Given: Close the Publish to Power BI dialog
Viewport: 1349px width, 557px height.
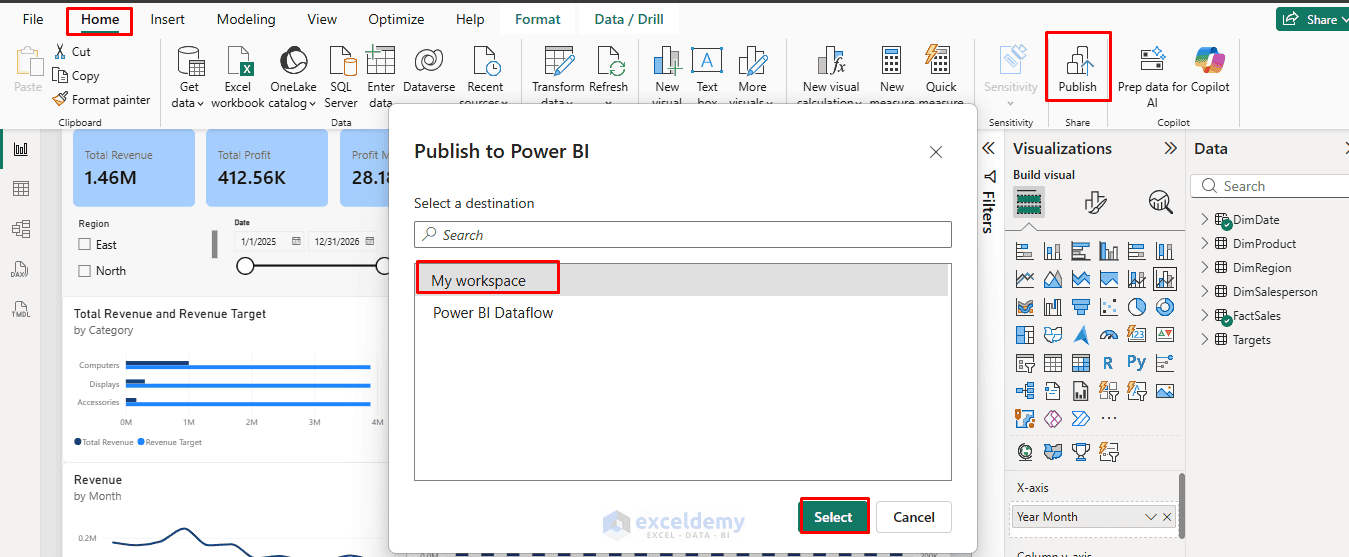Looking at the screenshot, I should click(x=936, y=152).
